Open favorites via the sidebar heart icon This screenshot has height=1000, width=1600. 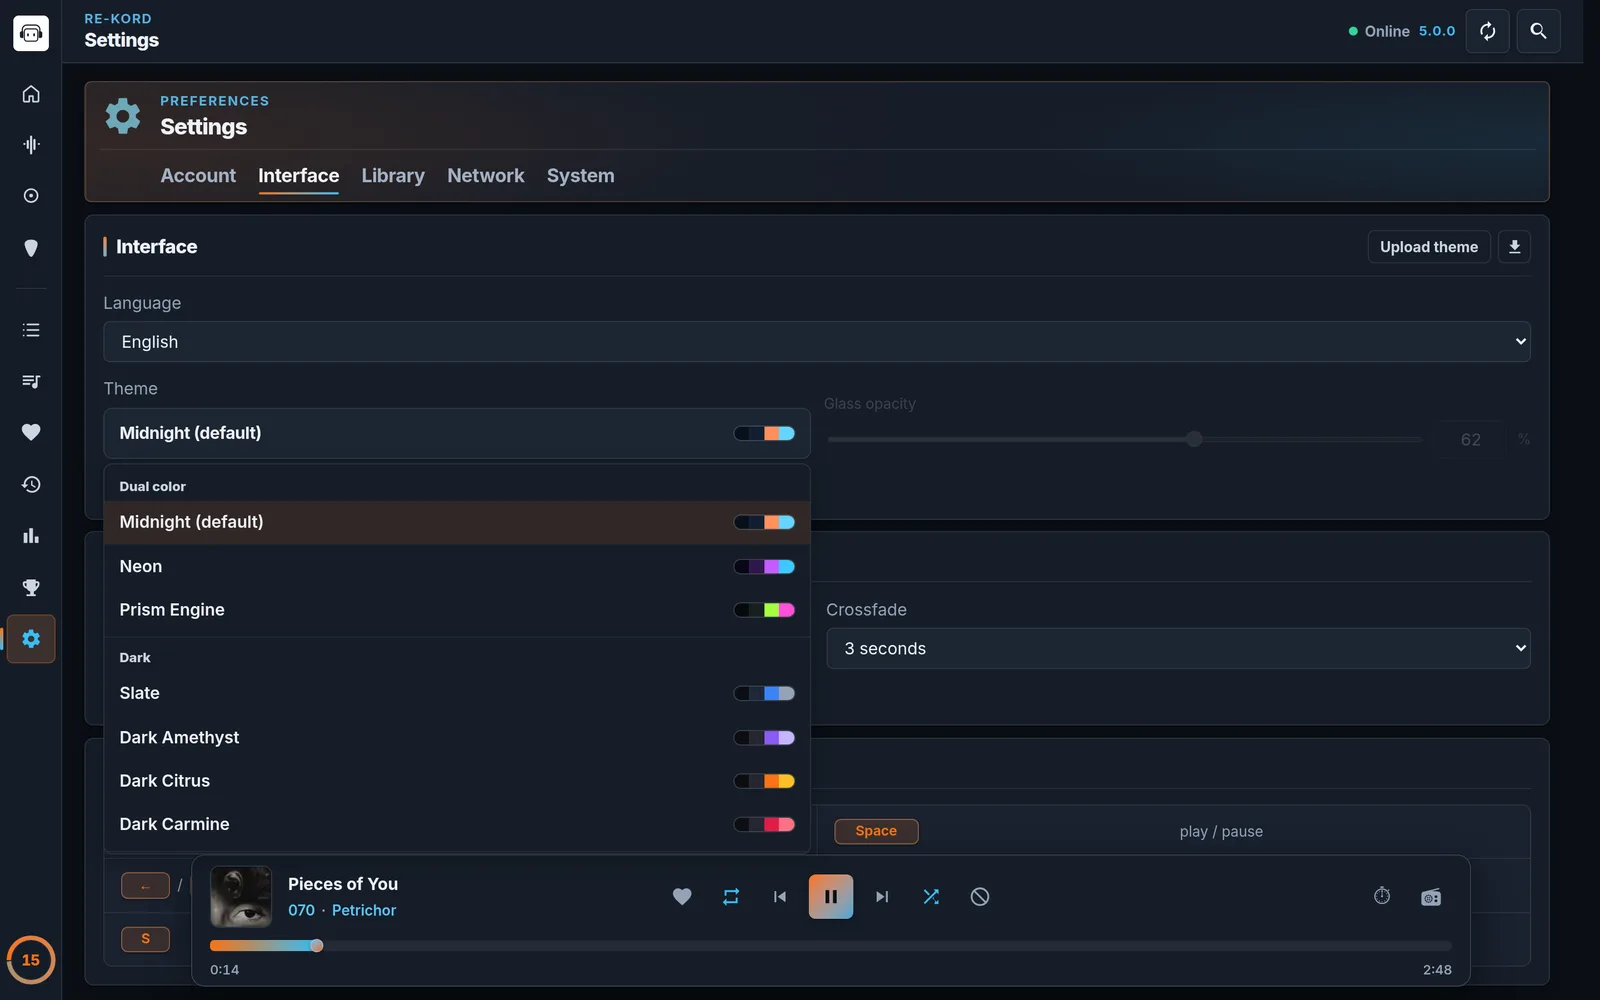click(31, 432)
